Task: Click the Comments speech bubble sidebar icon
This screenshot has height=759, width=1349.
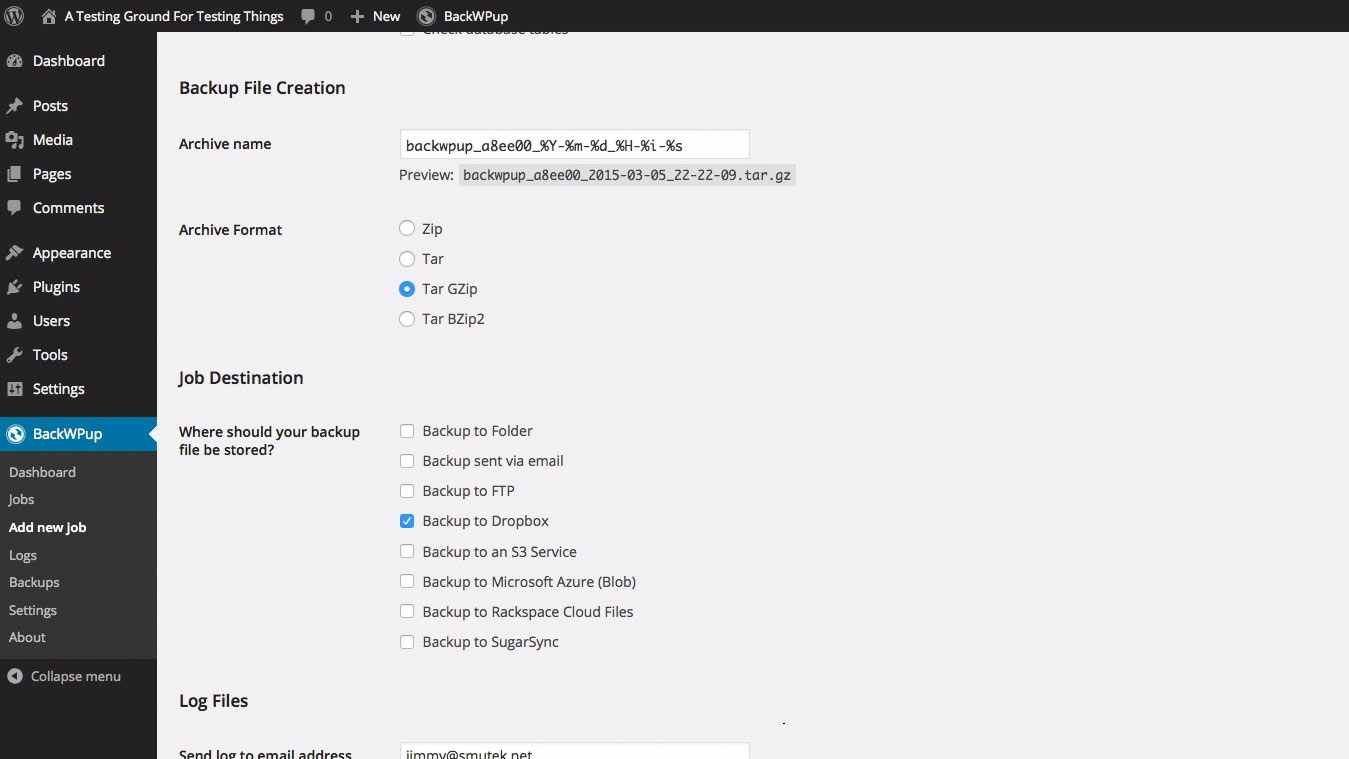Action: coord(14,208)
